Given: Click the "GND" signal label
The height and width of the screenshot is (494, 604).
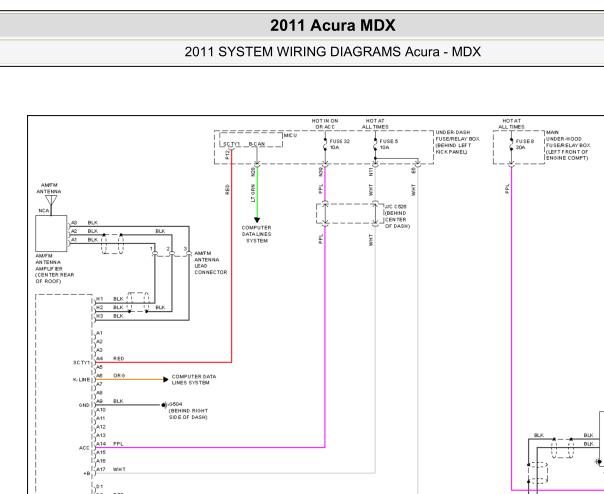Looking at the screenshot, I should click(x=84, y=405).
